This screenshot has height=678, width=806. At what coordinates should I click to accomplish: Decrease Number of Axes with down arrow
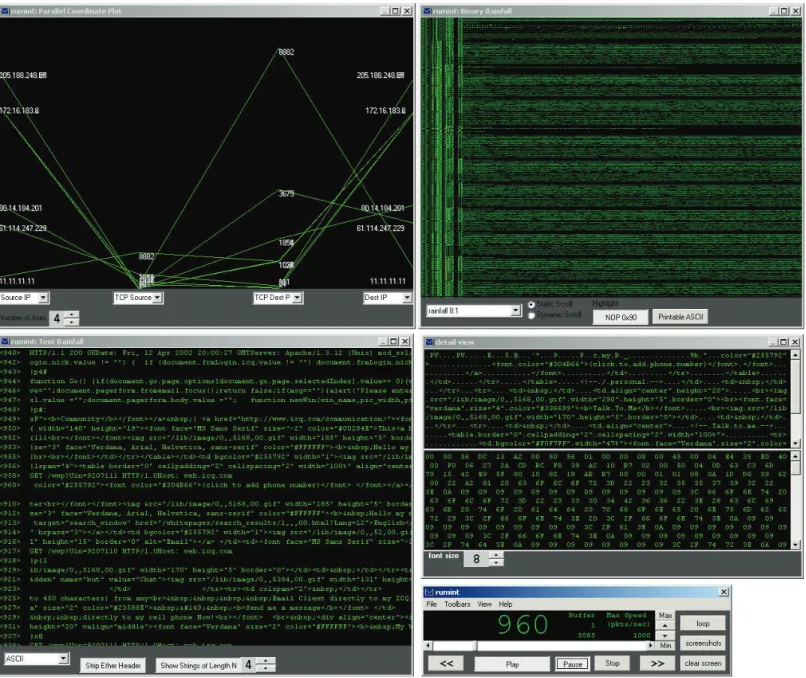[x=72, y=322]
